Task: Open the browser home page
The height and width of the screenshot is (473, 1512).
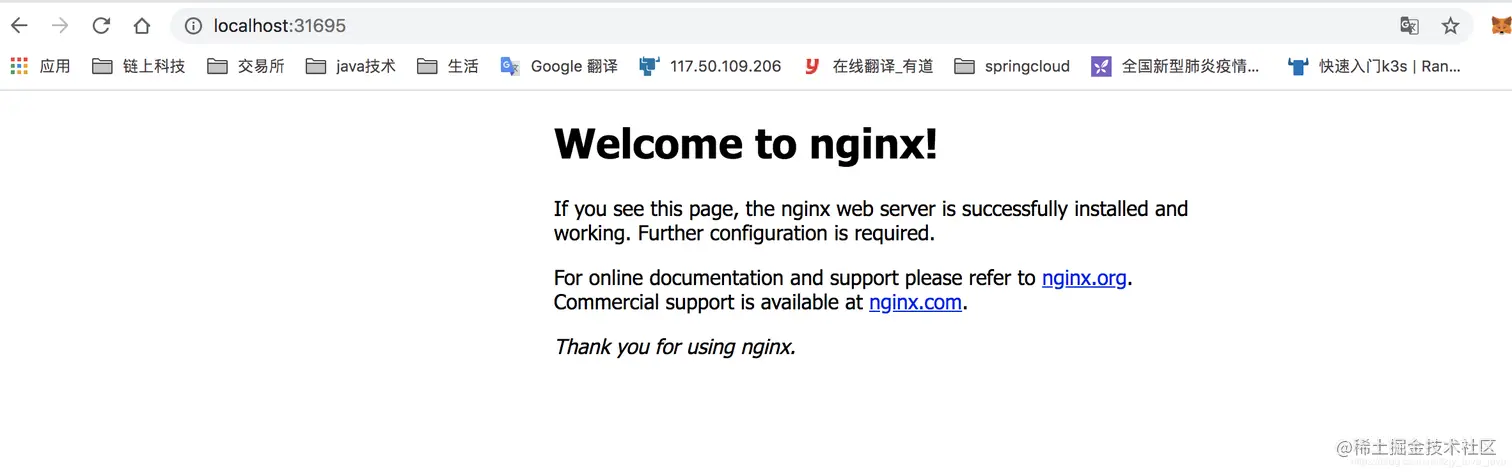Action: (142, 26)
